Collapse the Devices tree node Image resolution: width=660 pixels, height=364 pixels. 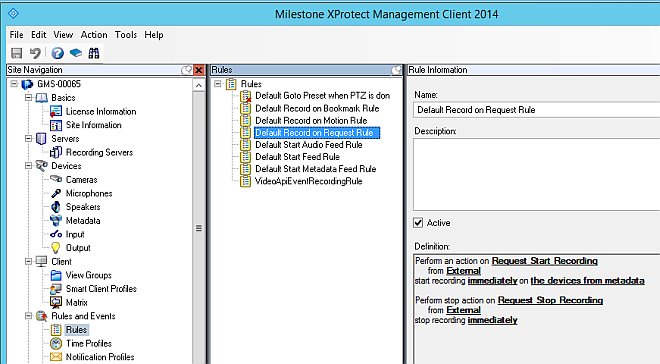click(x=28, y=166)
